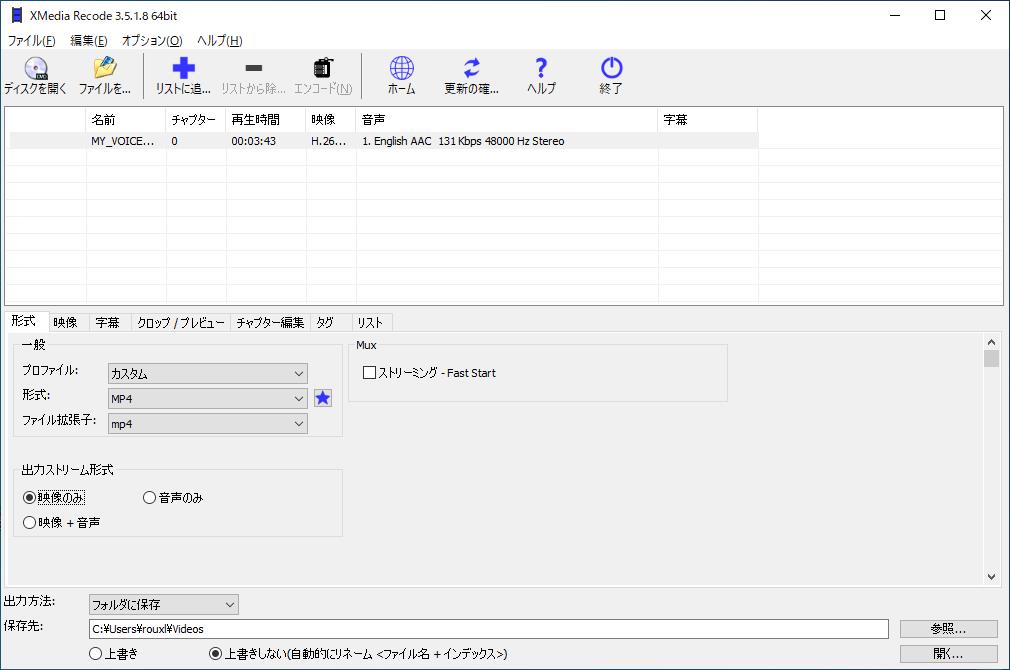Click 名前 column header
Viewport: 1010px width, 670px height.
[x=126, y=120]
